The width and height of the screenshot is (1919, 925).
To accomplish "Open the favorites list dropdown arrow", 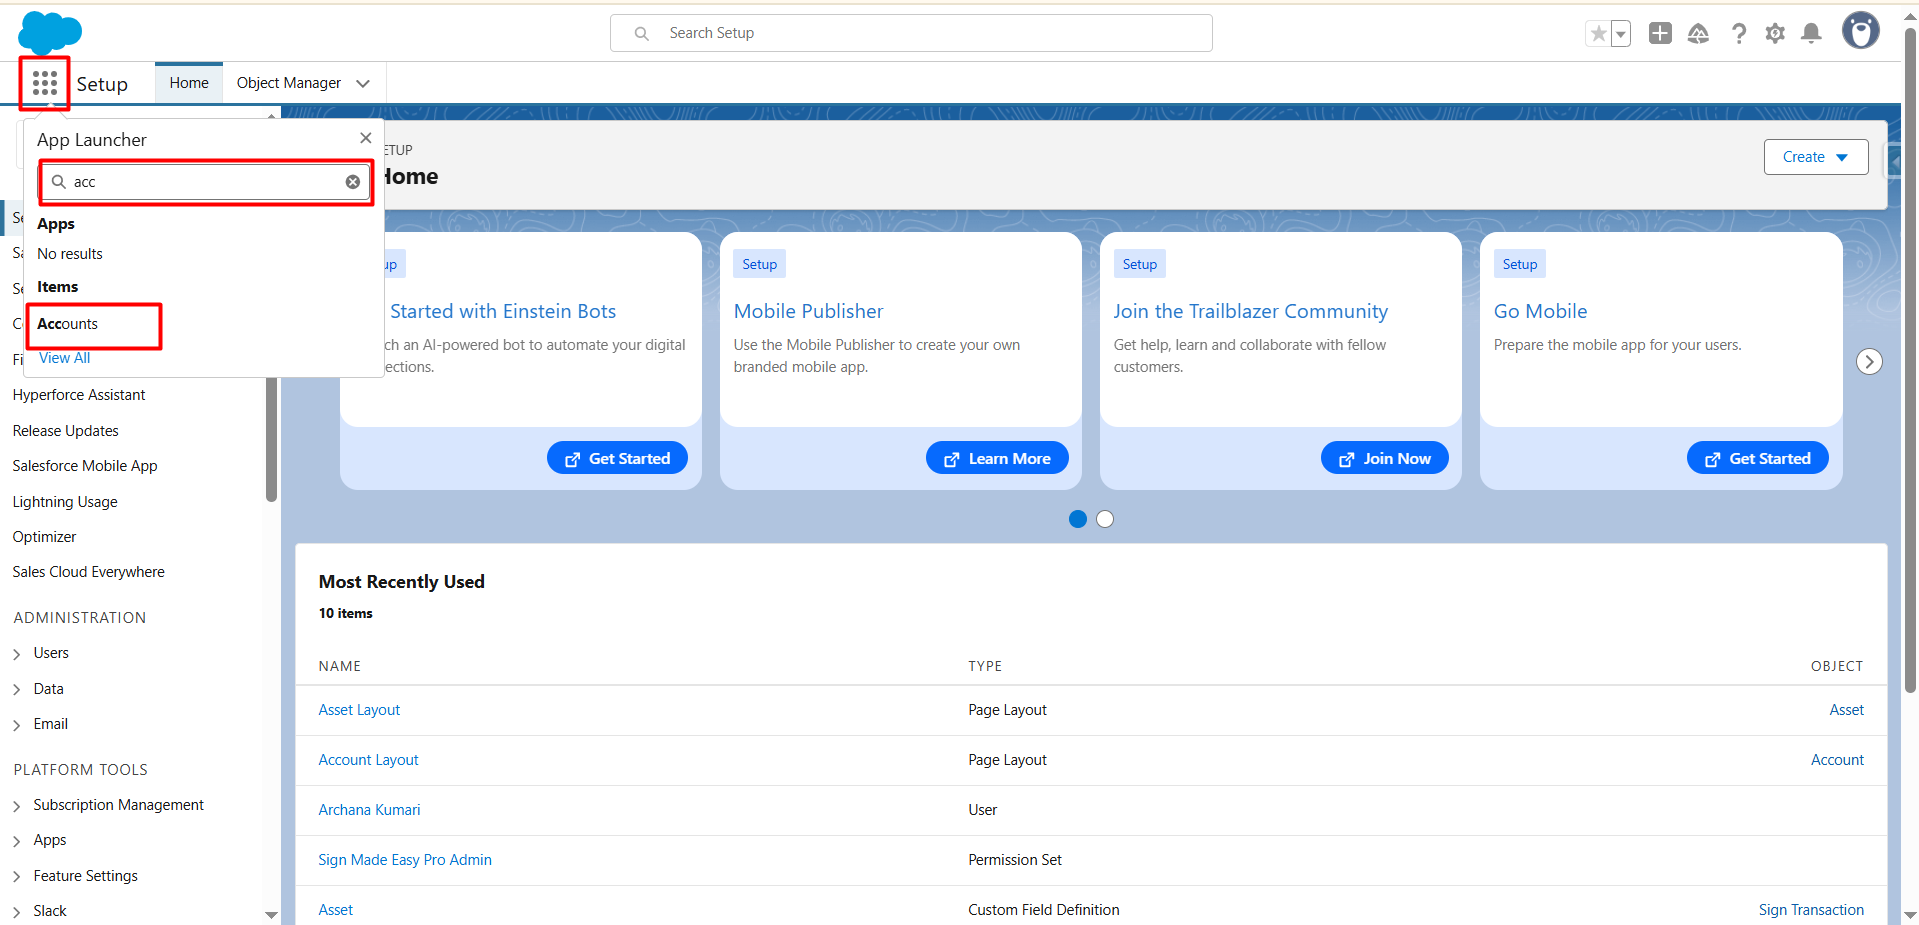I will (x=1621, y=34).
